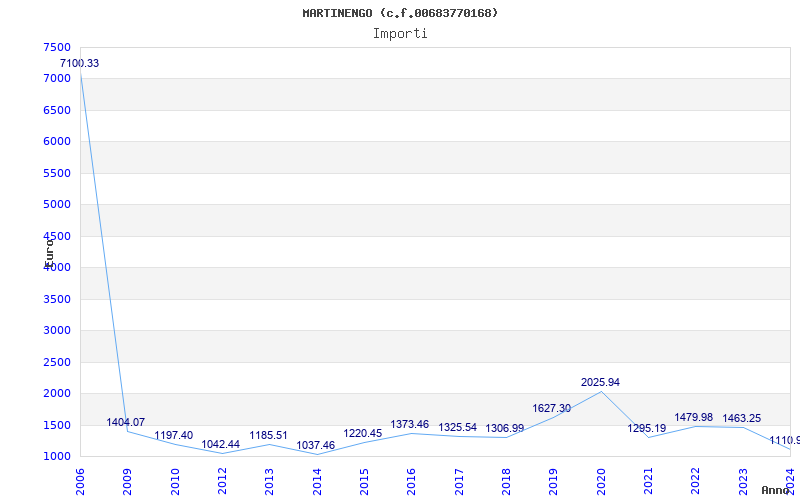The height and width of the screenshot is (500, 800).
Task: Click the Anno x-axis title
Action: (x=775, y=490)
